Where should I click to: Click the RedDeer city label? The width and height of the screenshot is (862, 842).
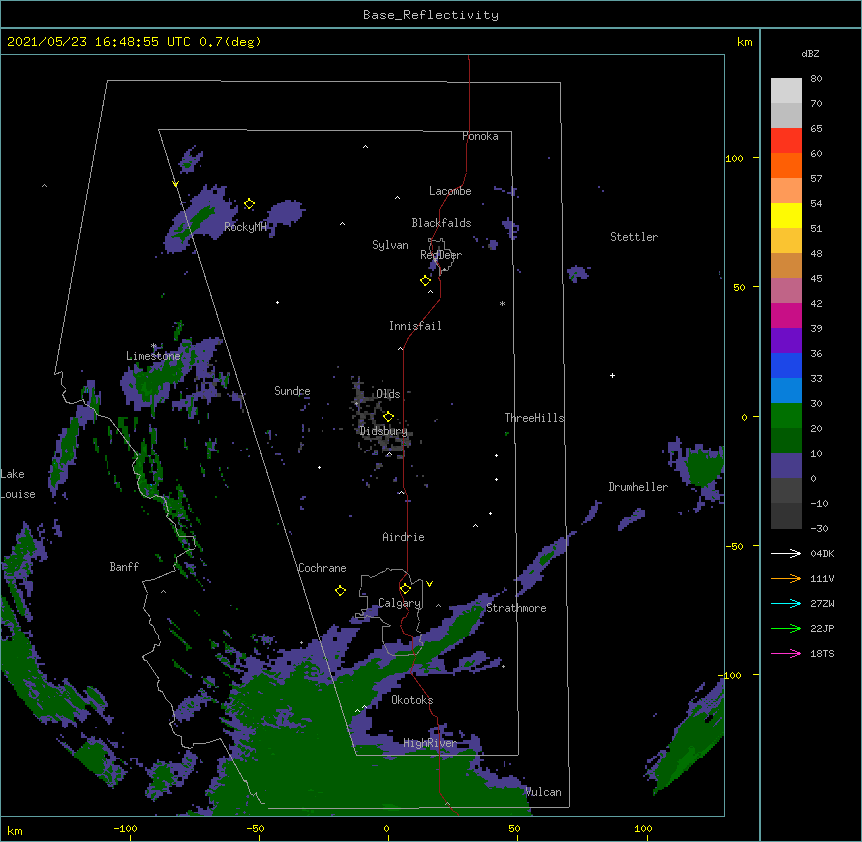(441, 255)
